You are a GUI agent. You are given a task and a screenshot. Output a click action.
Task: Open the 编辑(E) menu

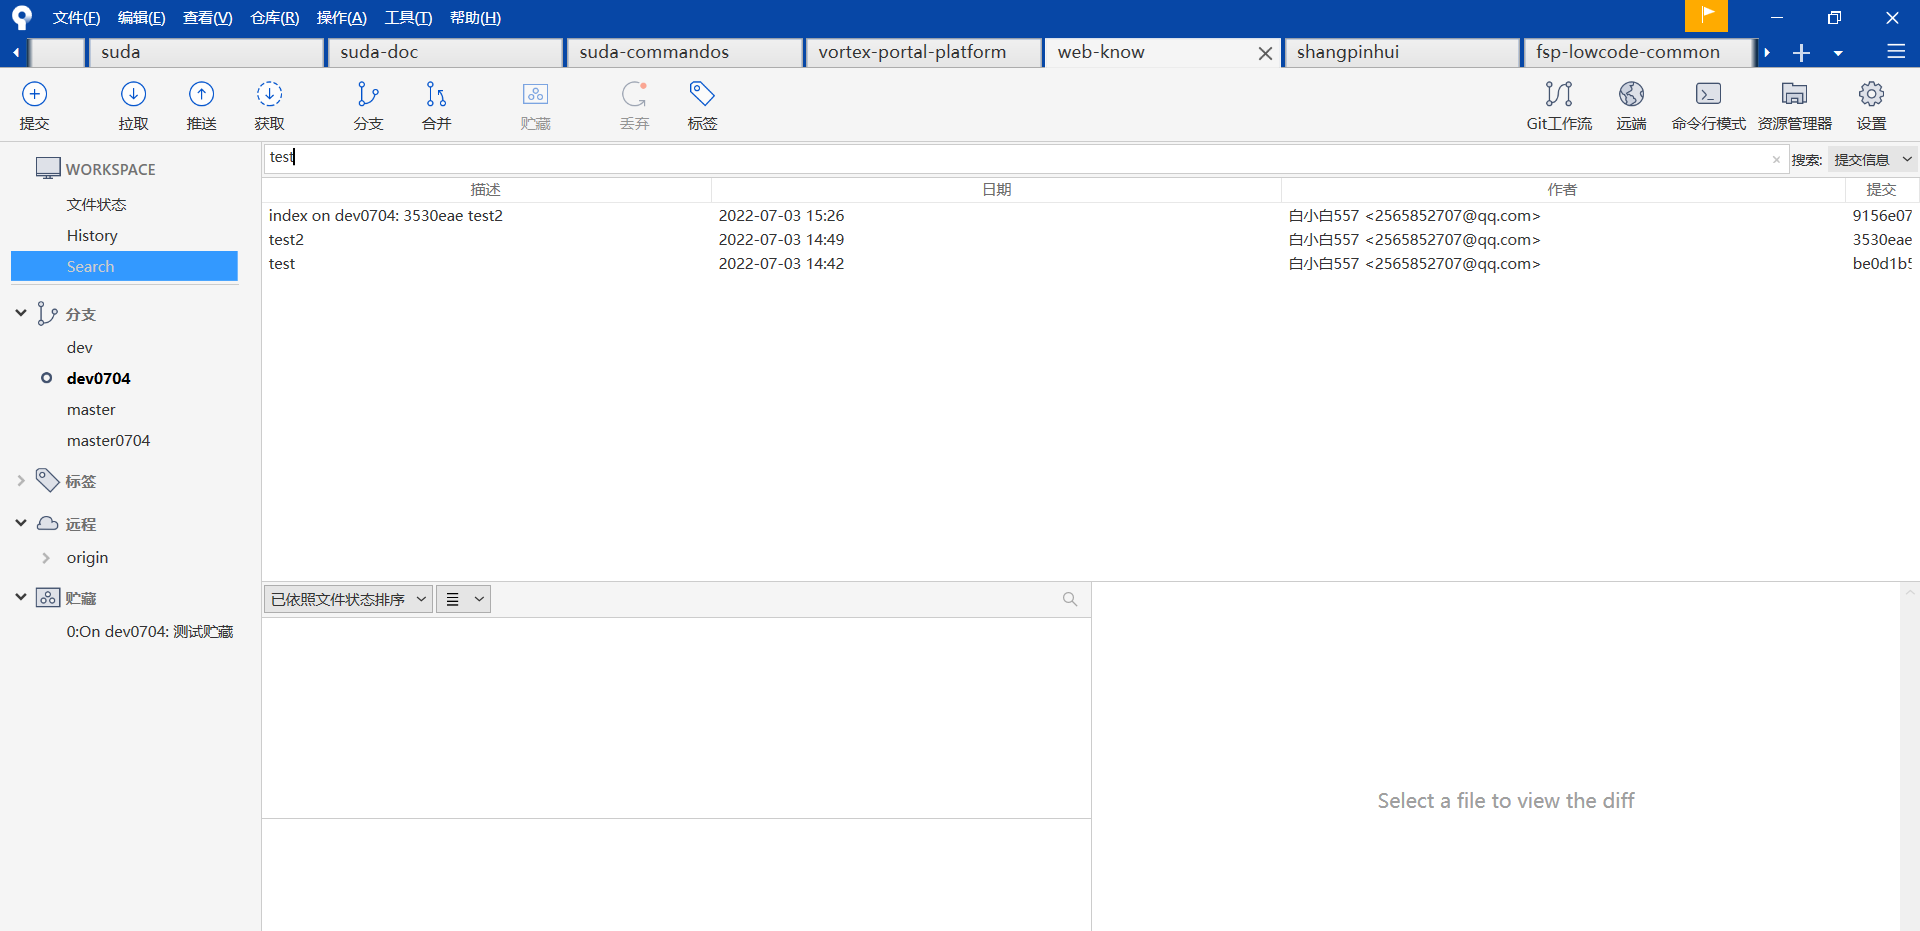click(x=141, y=18)
